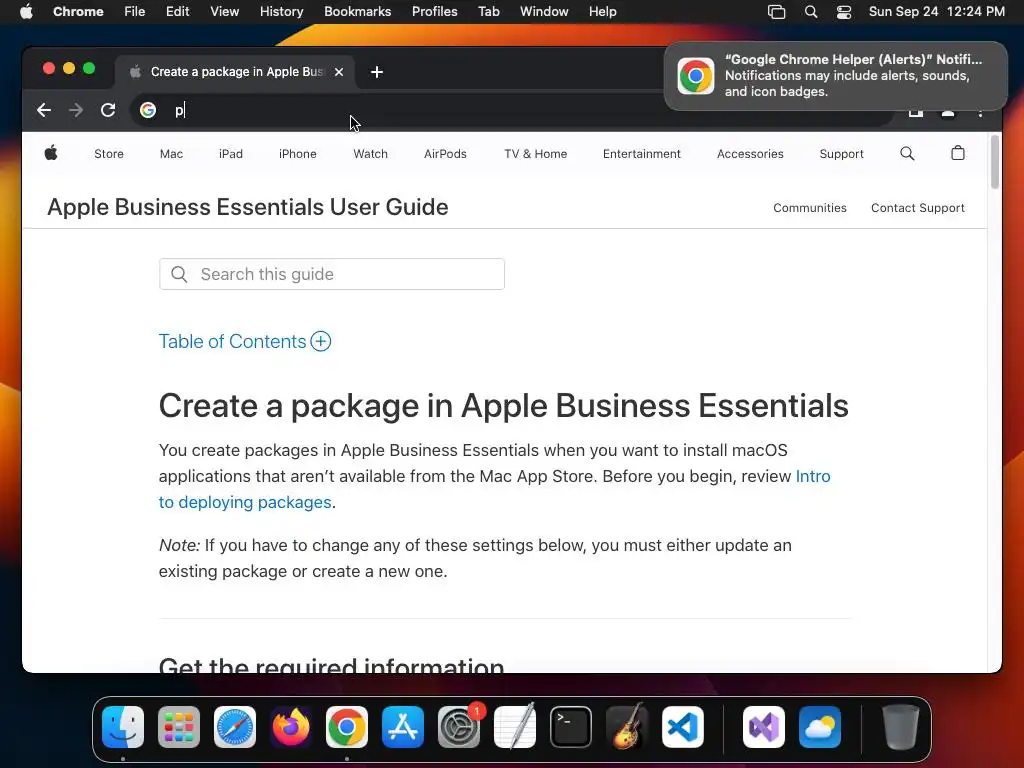Follow the Intro to deploying packages link
The image size is (1024, 768).
(245, 502)
